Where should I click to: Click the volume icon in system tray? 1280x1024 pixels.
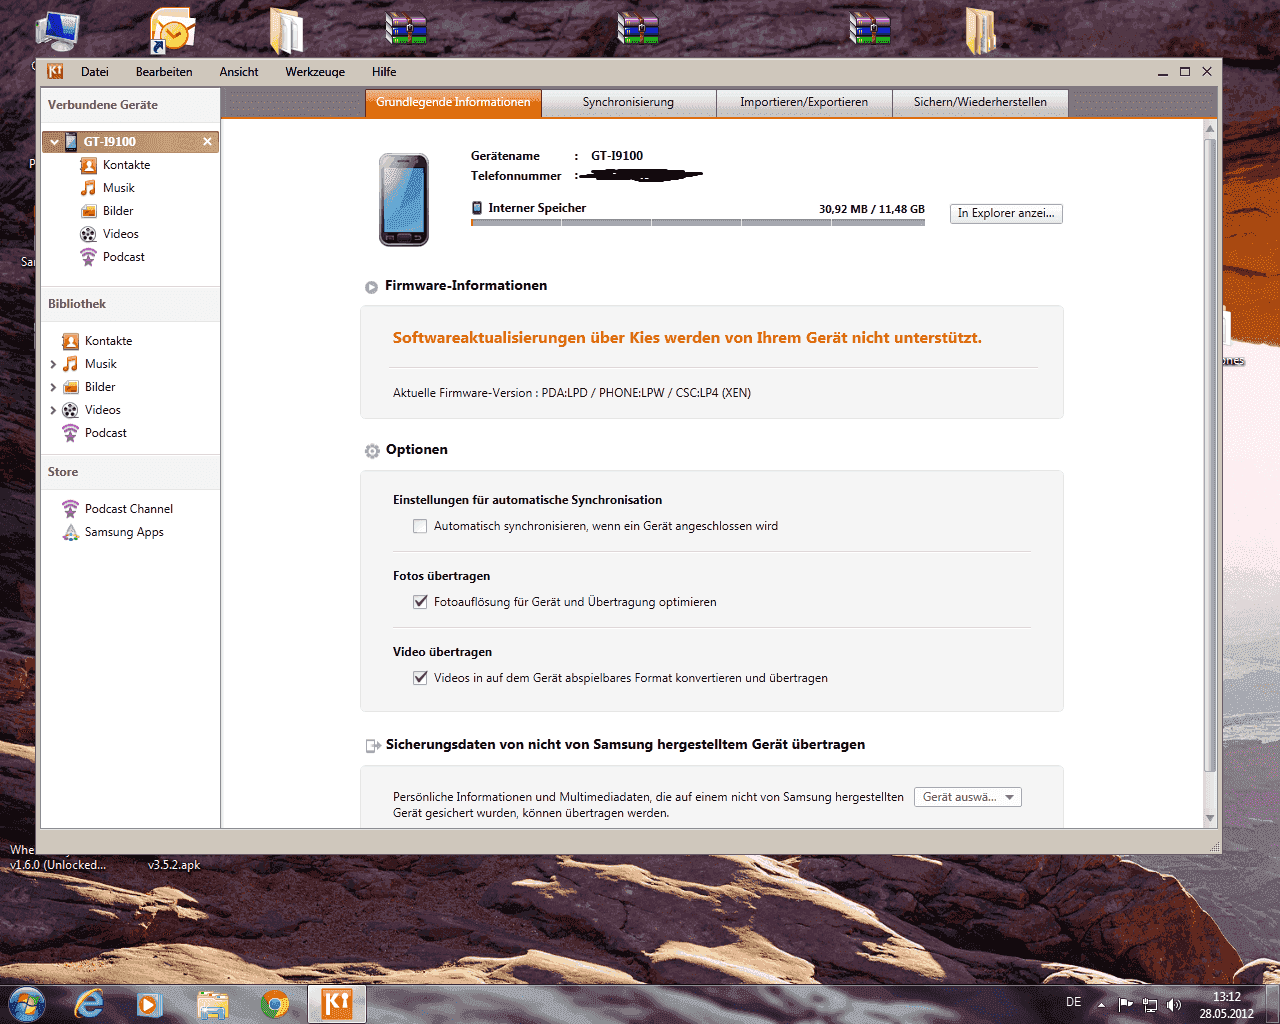(x=1174, y=1005)
